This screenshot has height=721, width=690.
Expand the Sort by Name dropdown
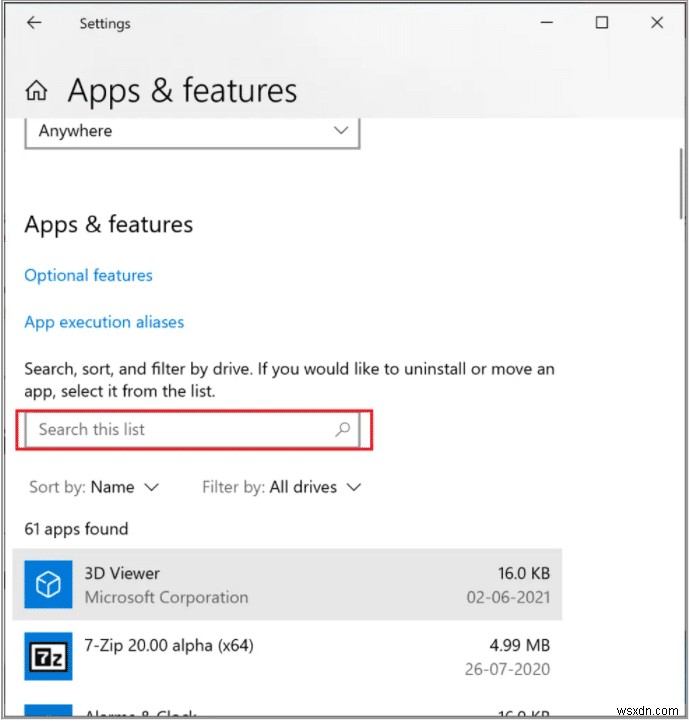[124, 488]
